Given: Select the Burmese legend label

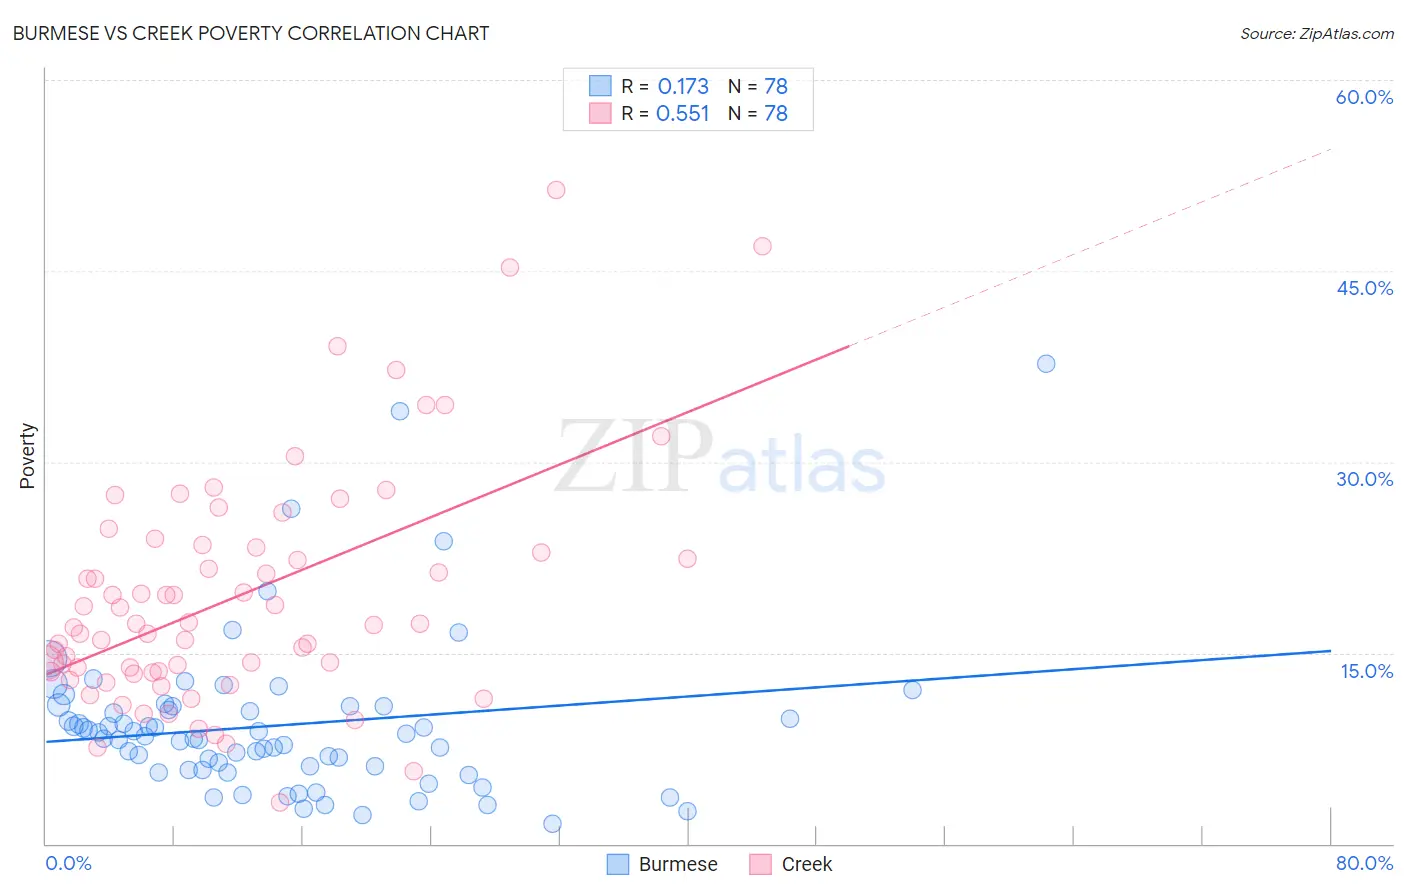Looking at the screenshot, I should 678,864.
